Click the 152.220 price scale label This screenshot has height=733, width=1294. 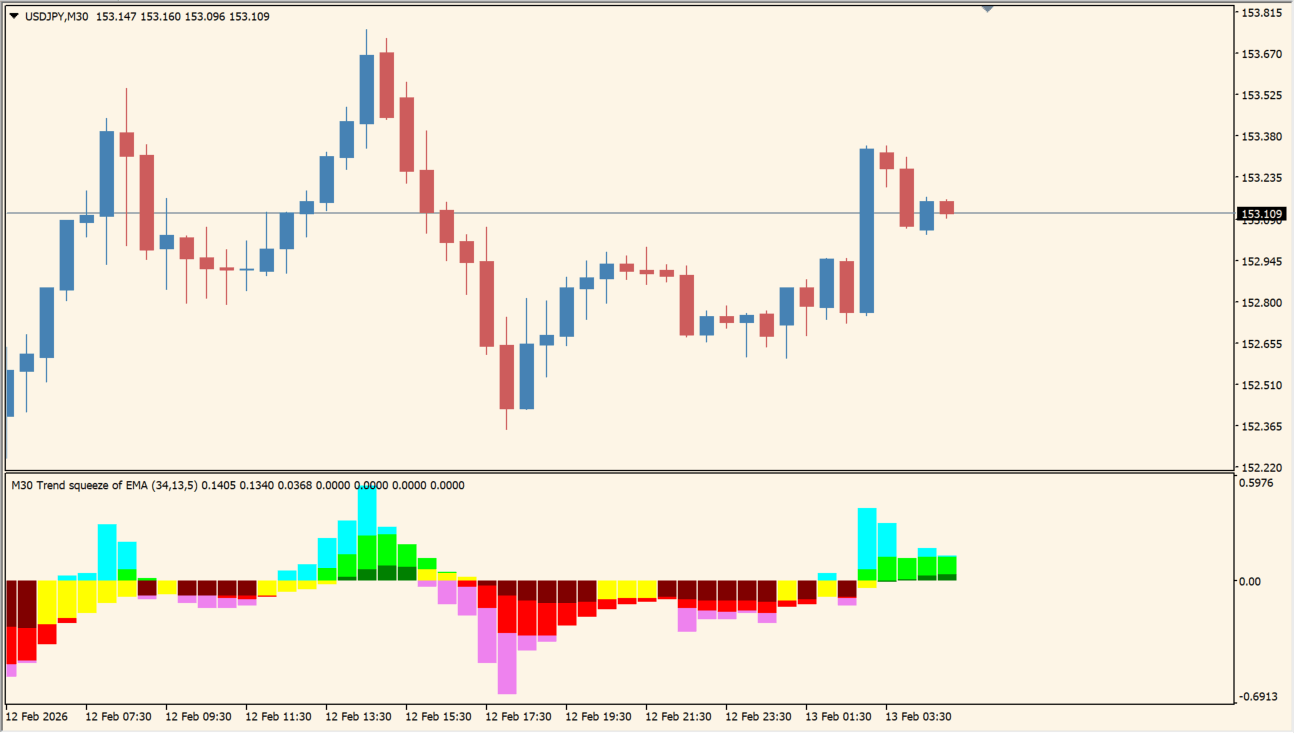pyautogui.click(x=1261, y=468)
